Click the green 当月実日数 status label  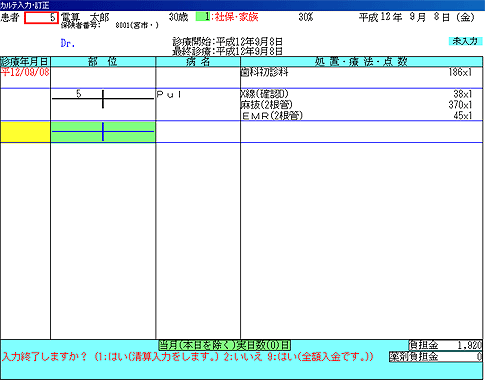[x=224, y=345]
